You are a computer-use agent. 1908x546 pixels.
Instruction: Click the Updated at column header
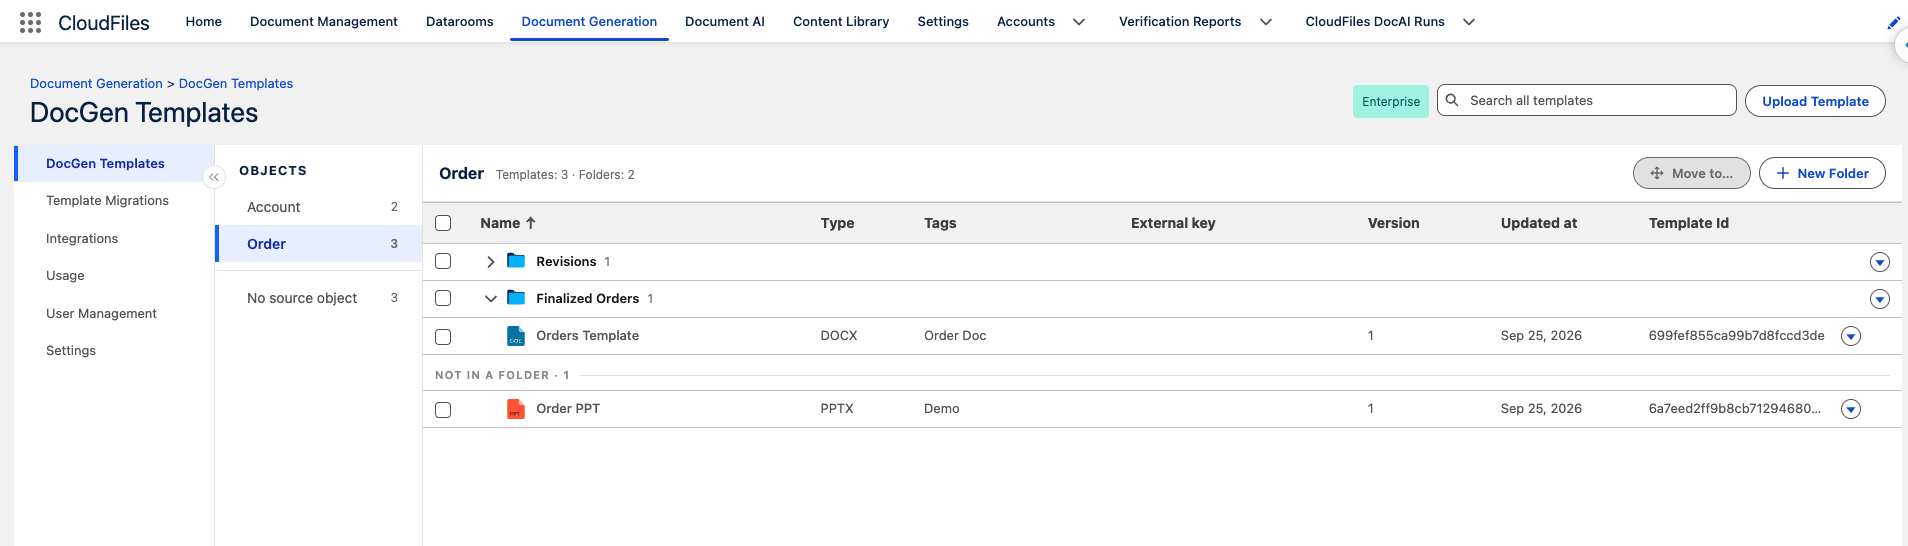(1538, 223)
